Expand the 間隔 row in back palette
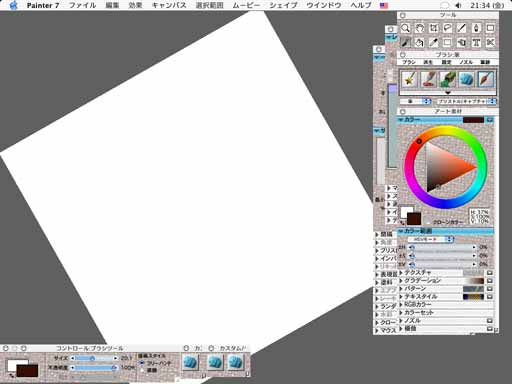512x384 pixels. [377, 235]
